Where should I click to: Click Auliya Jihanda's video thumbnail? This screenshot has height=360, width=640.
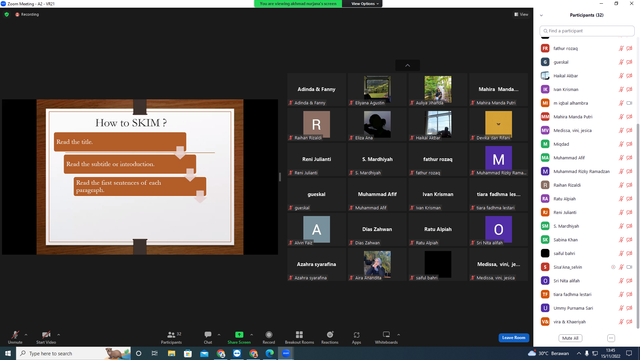(x=438, y=90)
